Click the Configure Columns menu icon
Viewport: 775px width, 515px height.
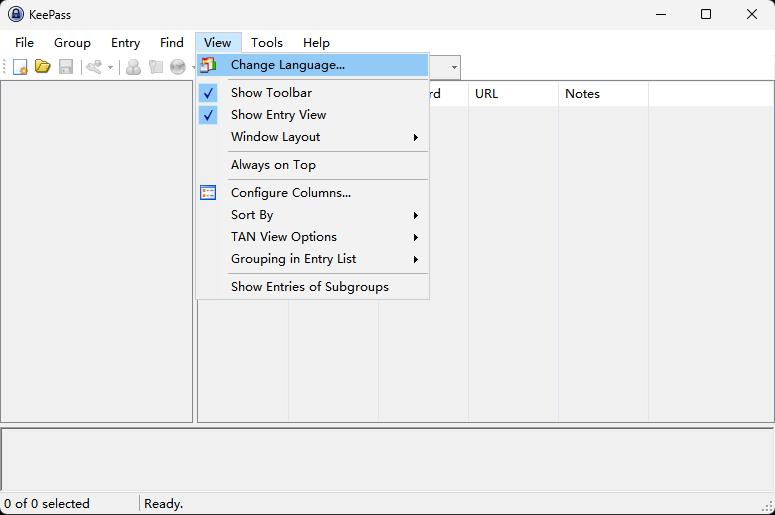coord(208,193)
